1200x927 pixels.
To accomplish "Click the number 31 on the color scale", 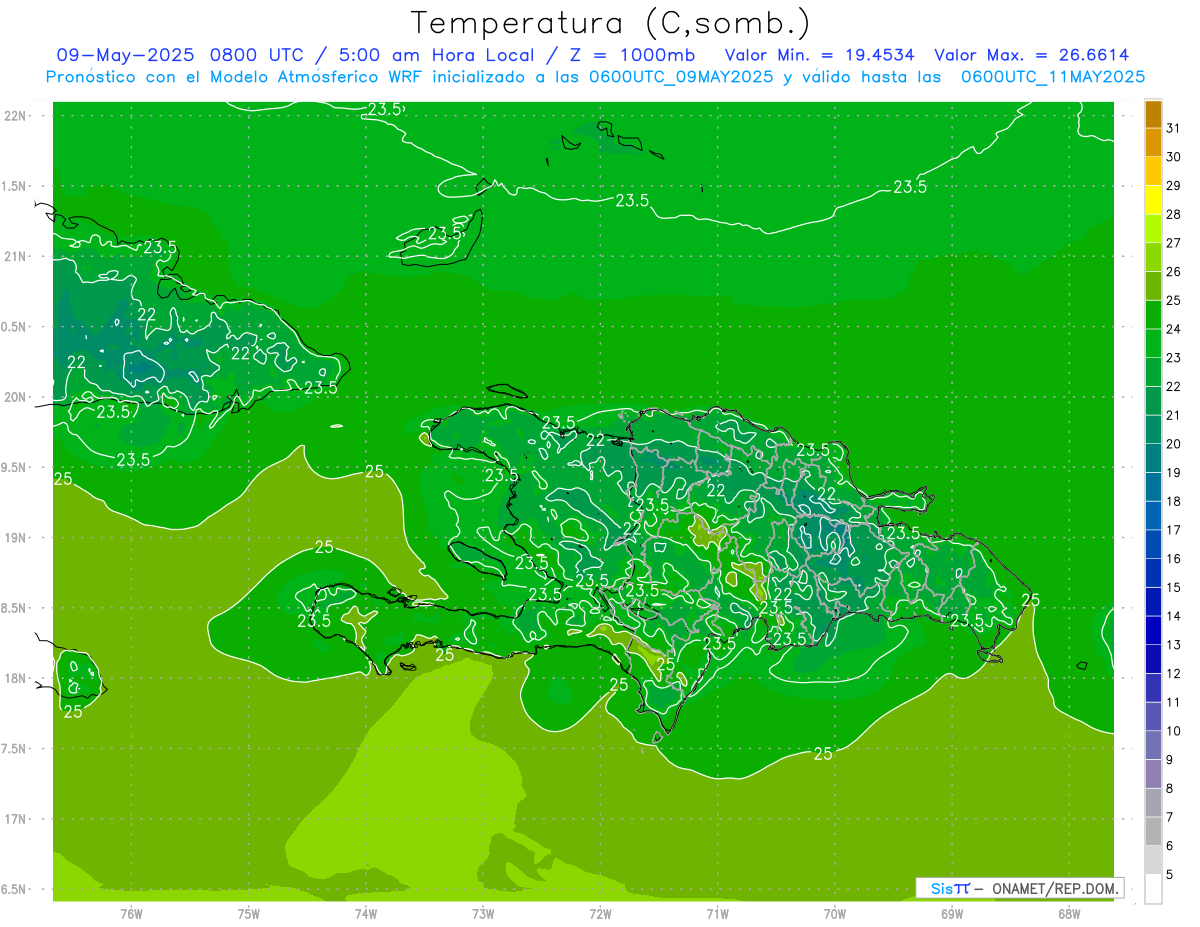I will (x=1173, y=128).
